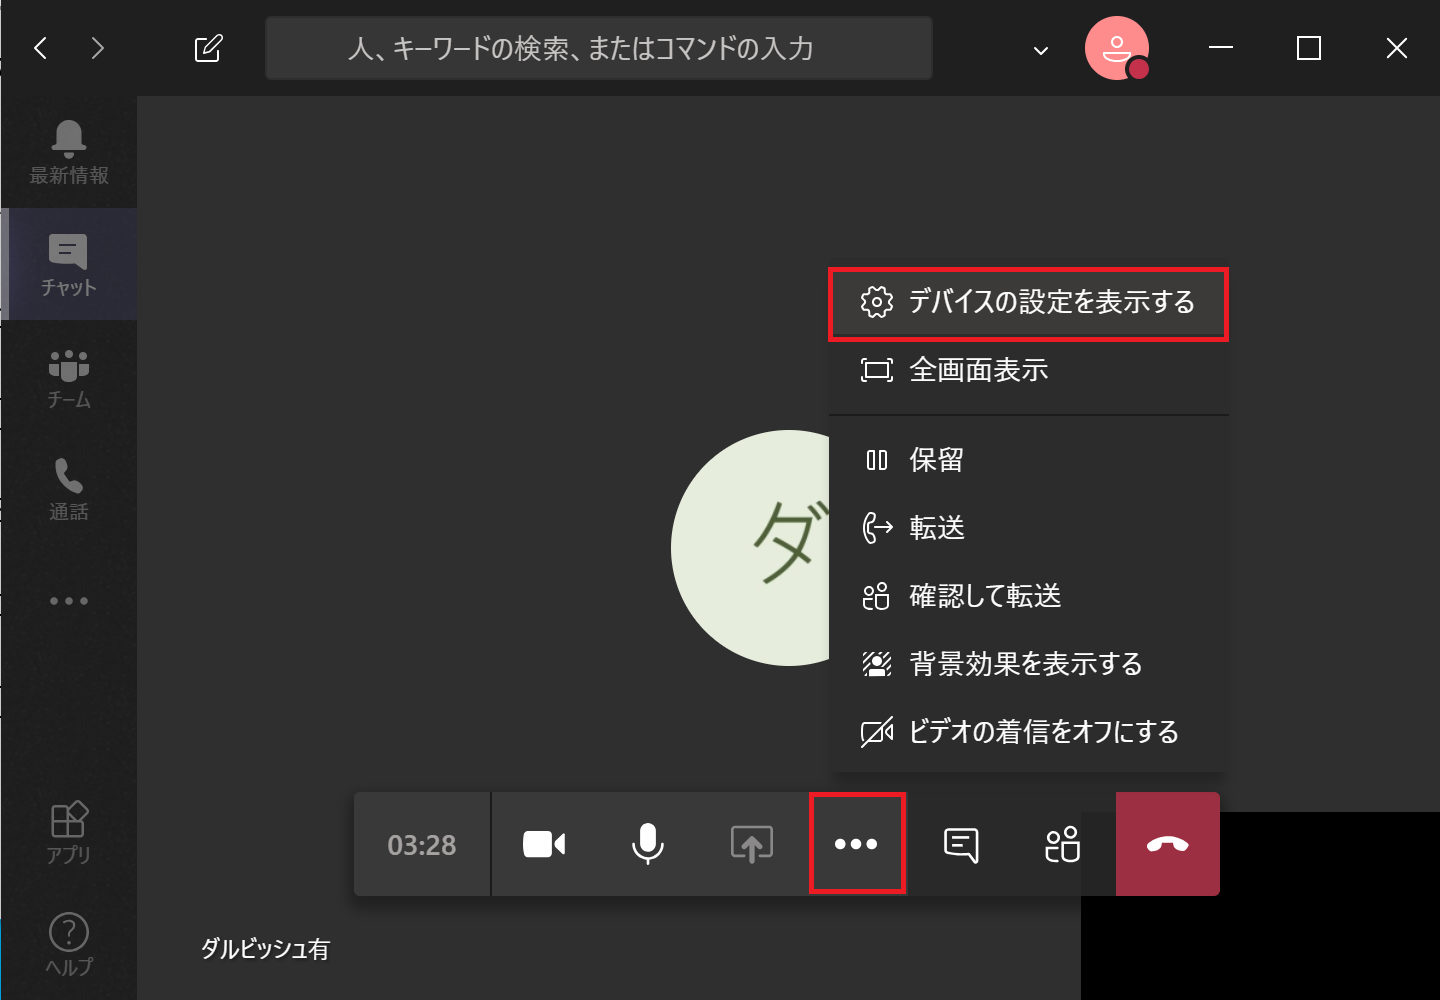
Task: Show participants panel in call toolbar
Action: point(1063,844)
